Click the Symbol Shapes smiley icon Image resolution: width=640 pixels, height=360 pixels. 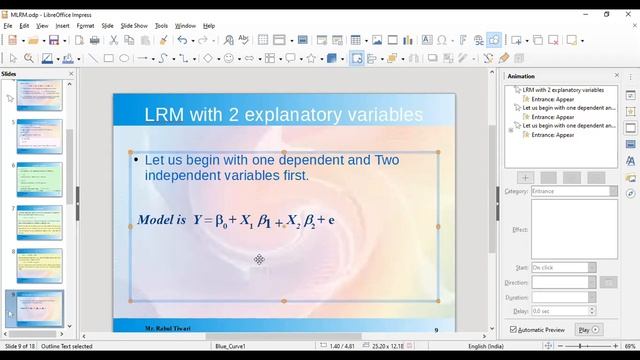(229, 58)
